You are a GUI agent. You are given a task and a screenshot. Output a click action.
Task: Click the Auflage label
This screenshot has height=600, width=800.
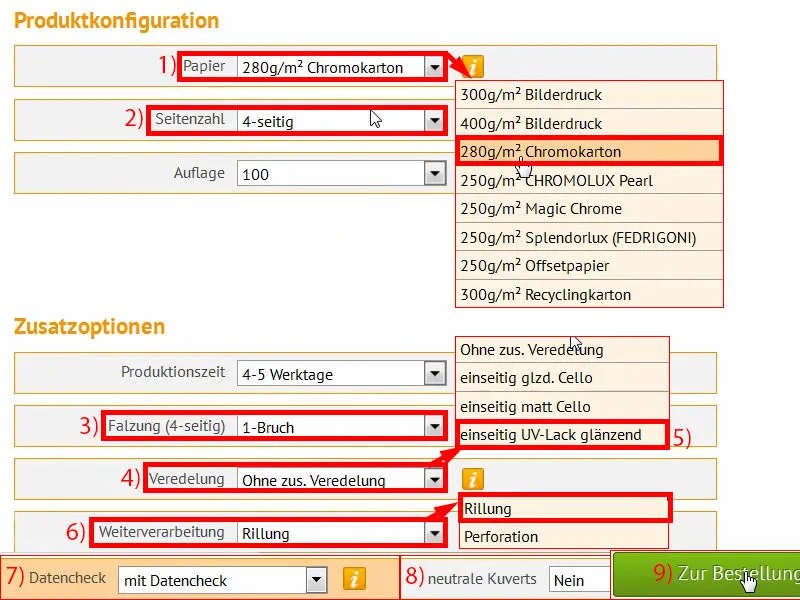(x=199, y=173)
